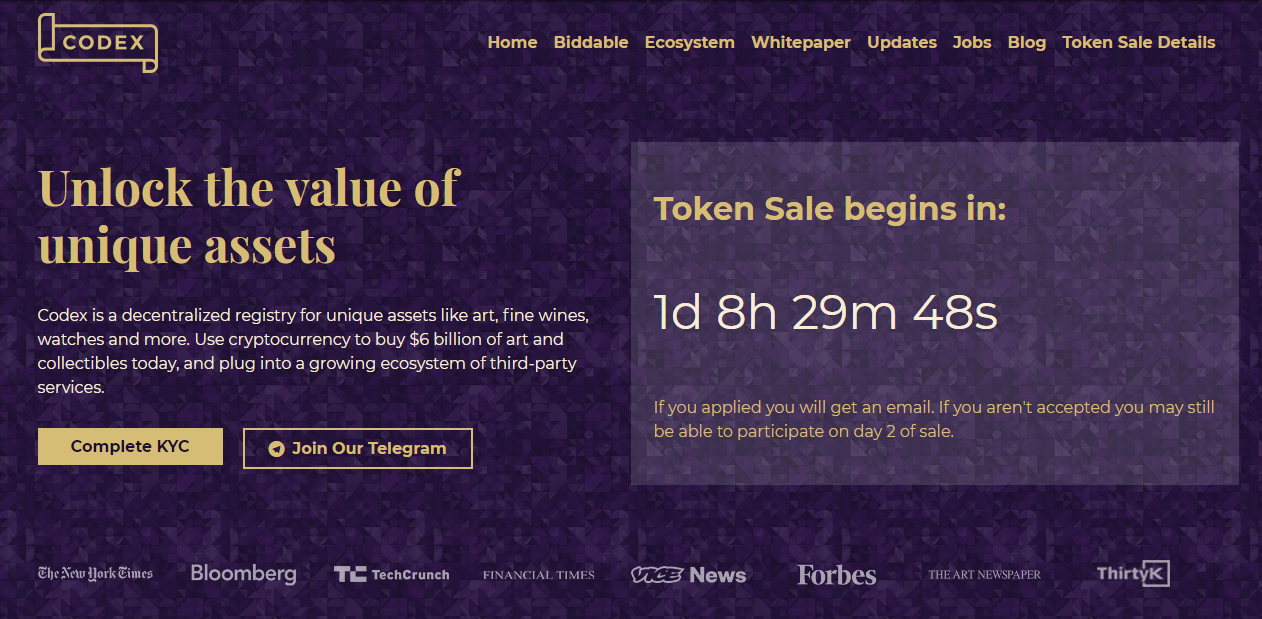
Task: Visit the Blog
Action: [x=1027, y=42]
